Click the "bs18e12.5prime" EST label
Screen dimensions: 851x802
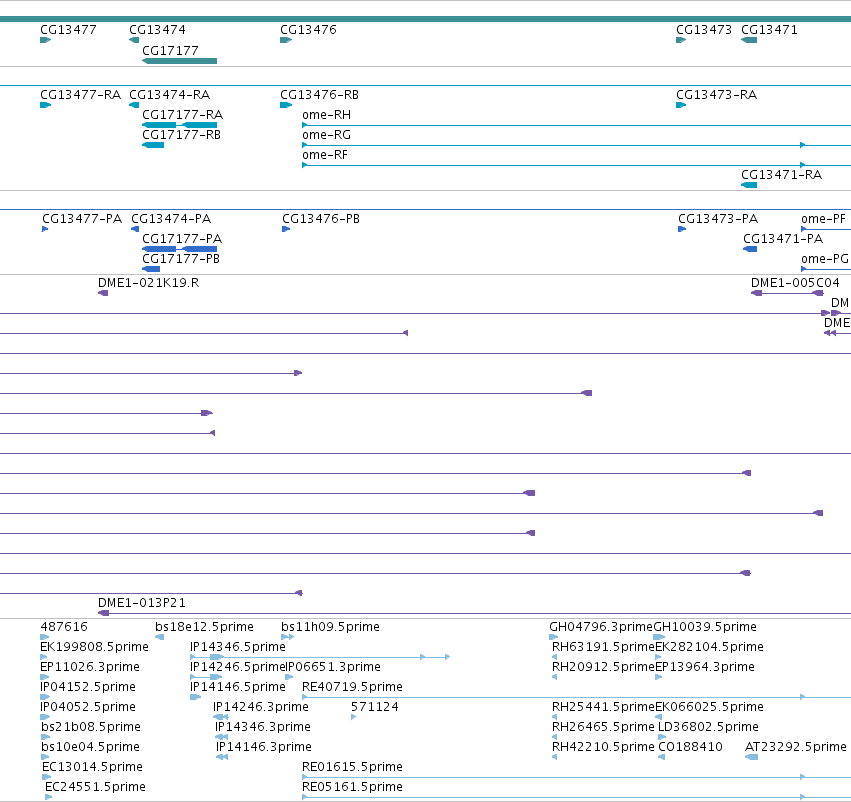[204, 627]
